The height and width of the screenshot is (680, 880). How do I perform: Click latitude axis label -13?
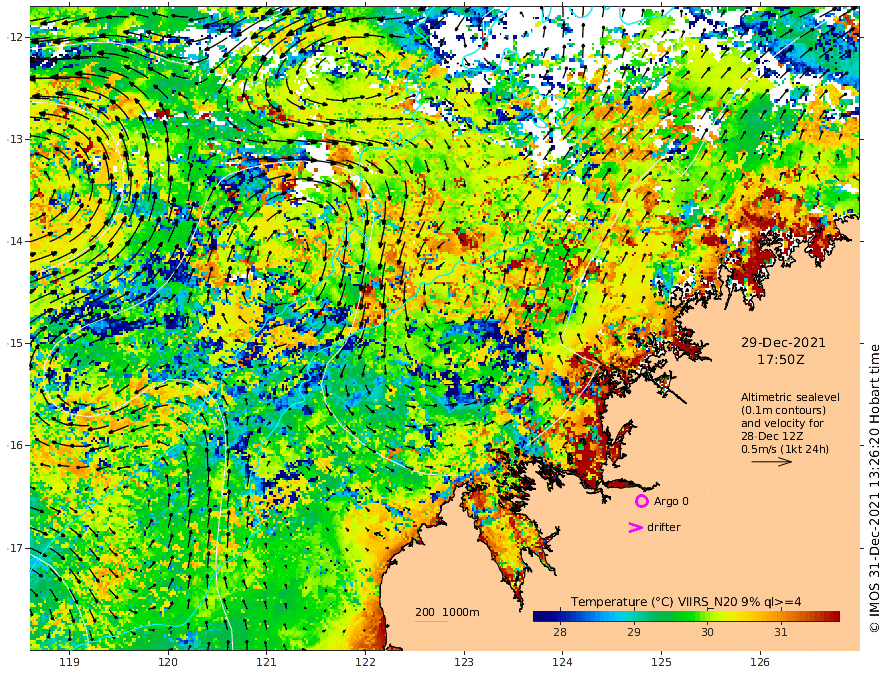click(15, 139)
